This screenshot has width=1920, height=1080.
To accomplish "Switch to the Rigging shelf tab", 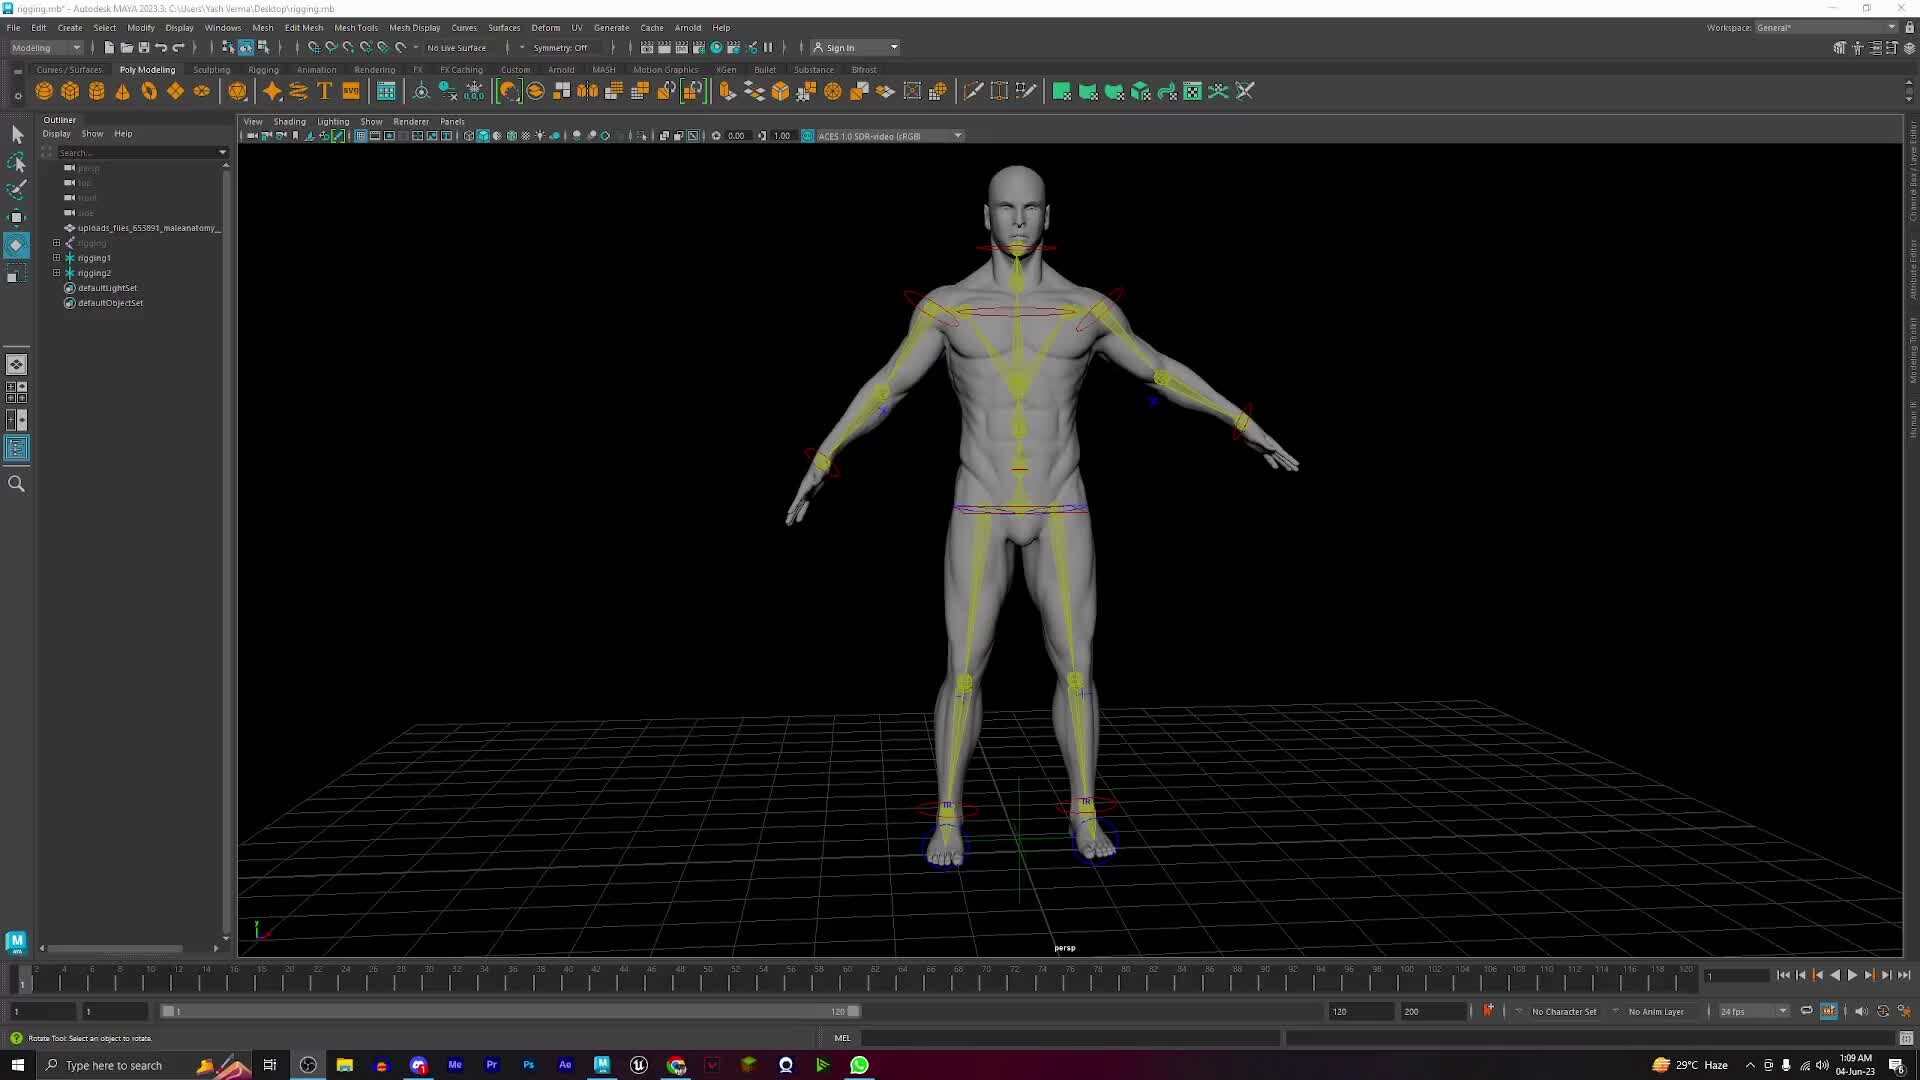I will click(263, 69).
